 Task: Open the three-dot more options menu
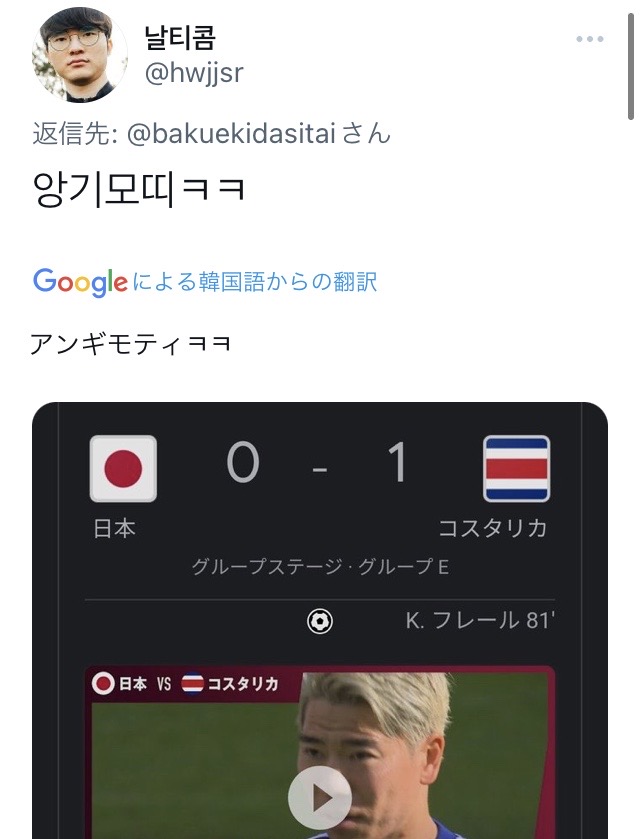(x=590, y=39)
